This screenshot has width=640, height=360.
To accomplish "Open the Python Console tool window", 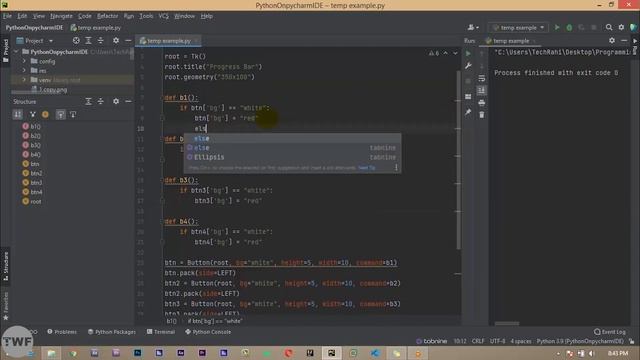I will click(x=208, y=332).
